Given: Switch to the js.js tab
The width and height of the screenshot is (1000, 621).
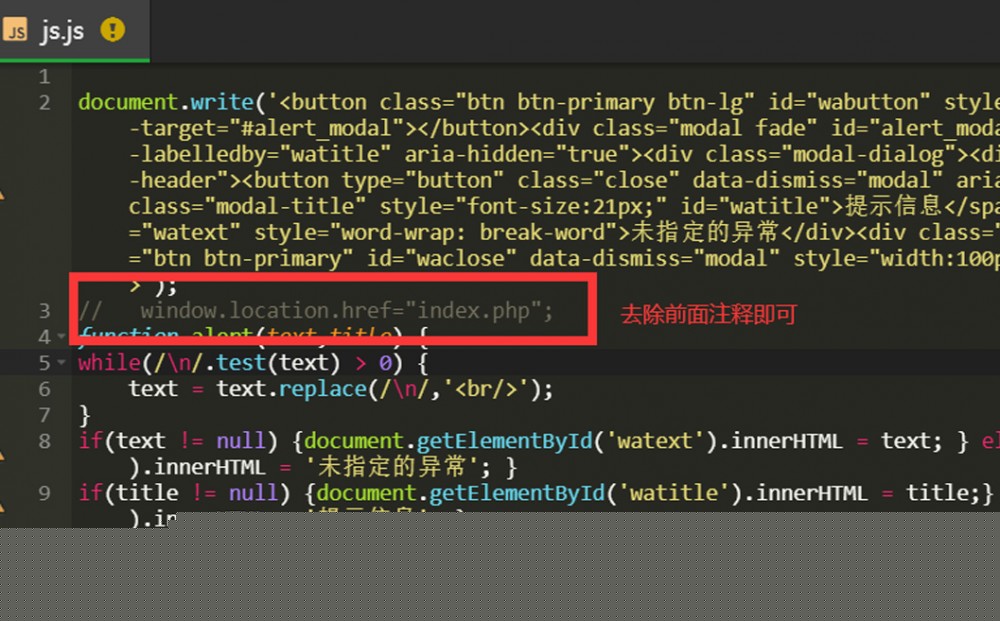Looking at the screenshot, I should (62, 30).
